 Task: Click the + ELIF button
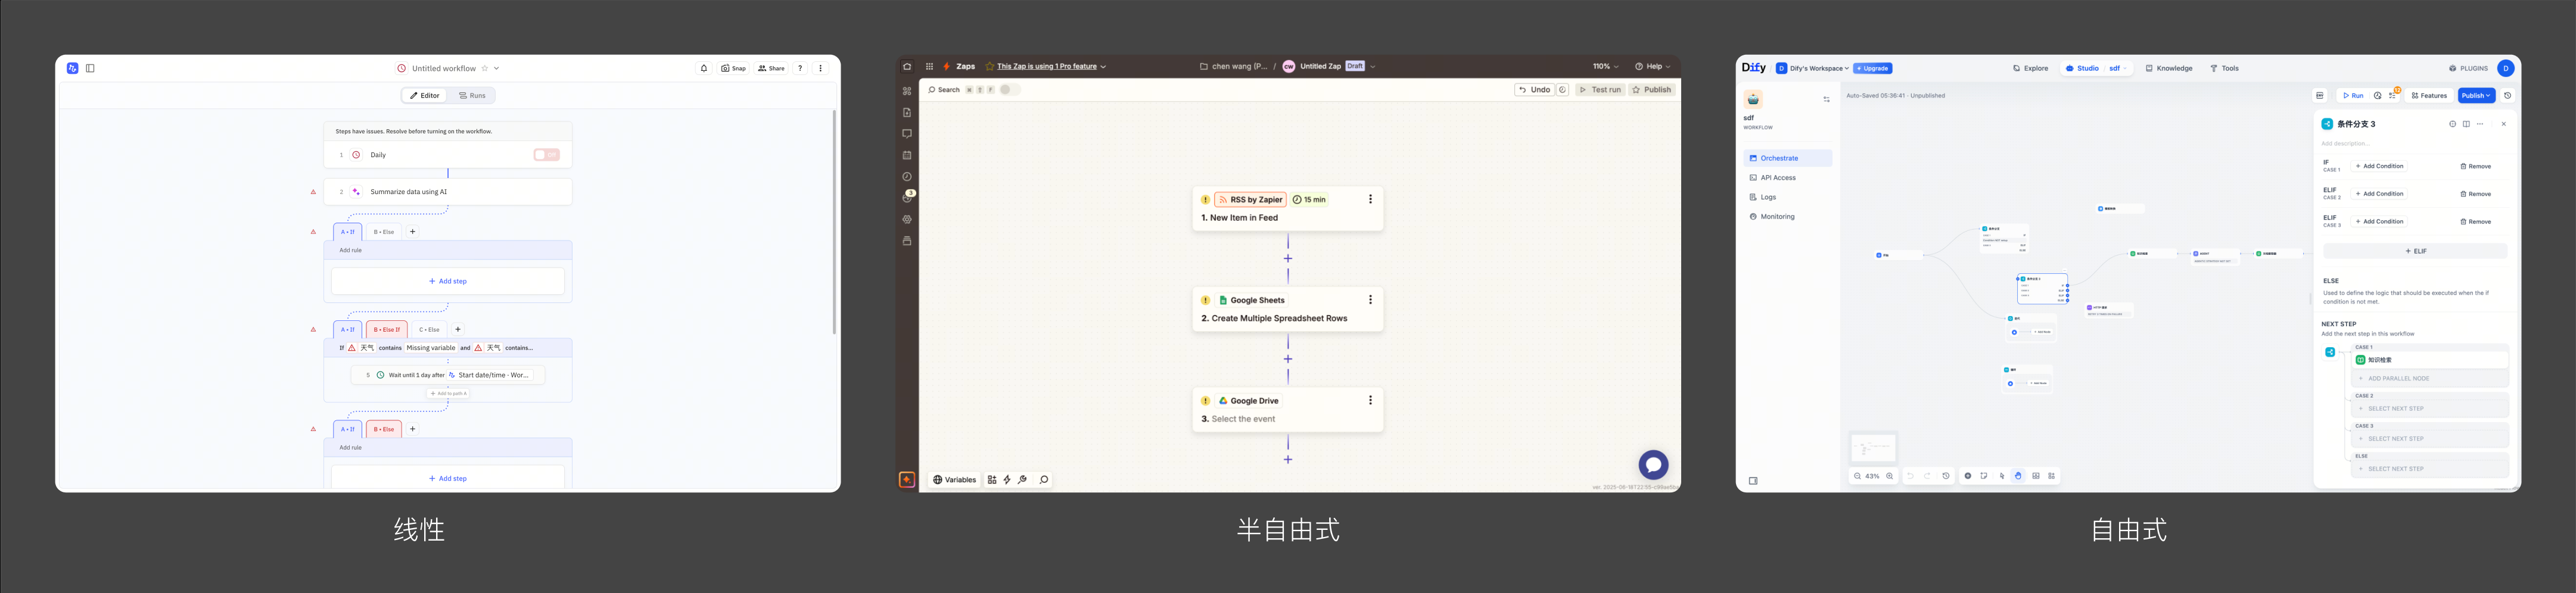[x=2415, y=251]
